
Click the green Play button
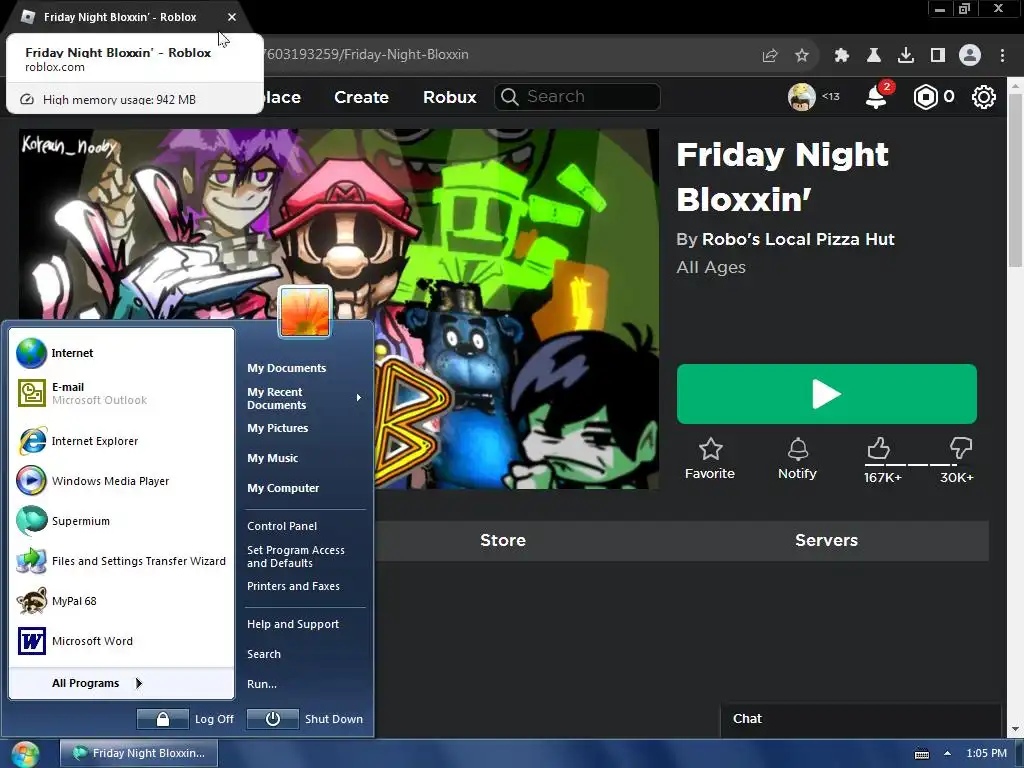point(827,394)
